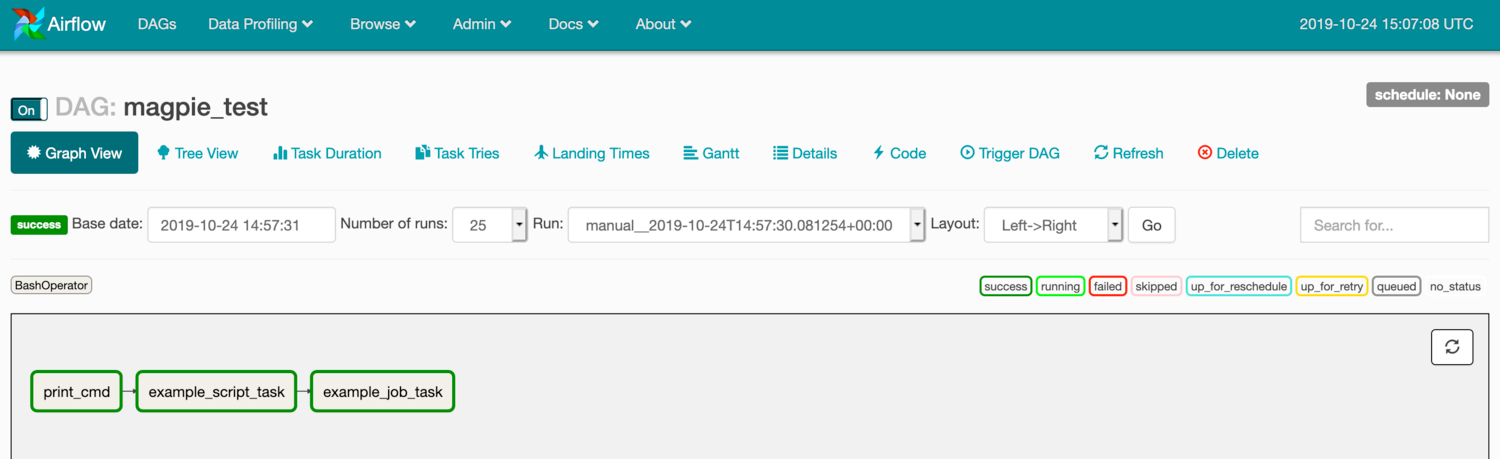The width and height of the screenshot is (1500, 459).
Task: Click the Search for field
Action: (x=1394, y=225)
